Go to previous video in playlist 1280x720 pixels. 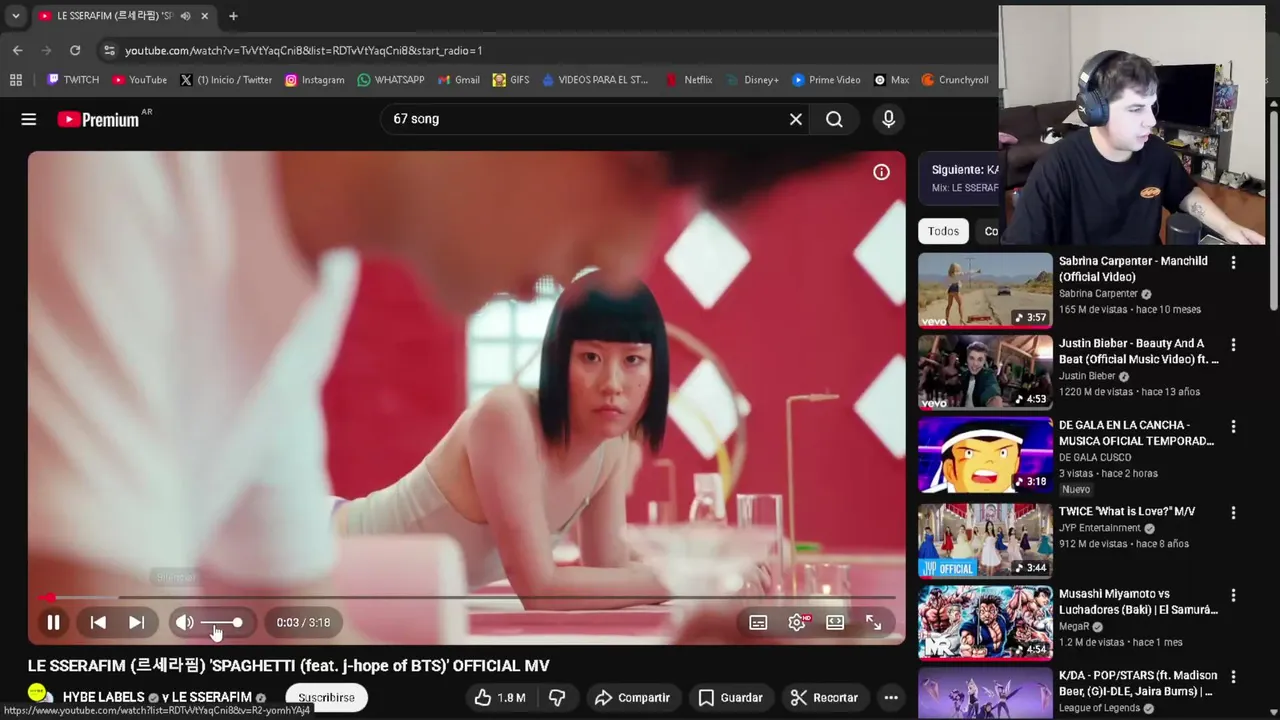pyautogui.click(x=98, y=622)
